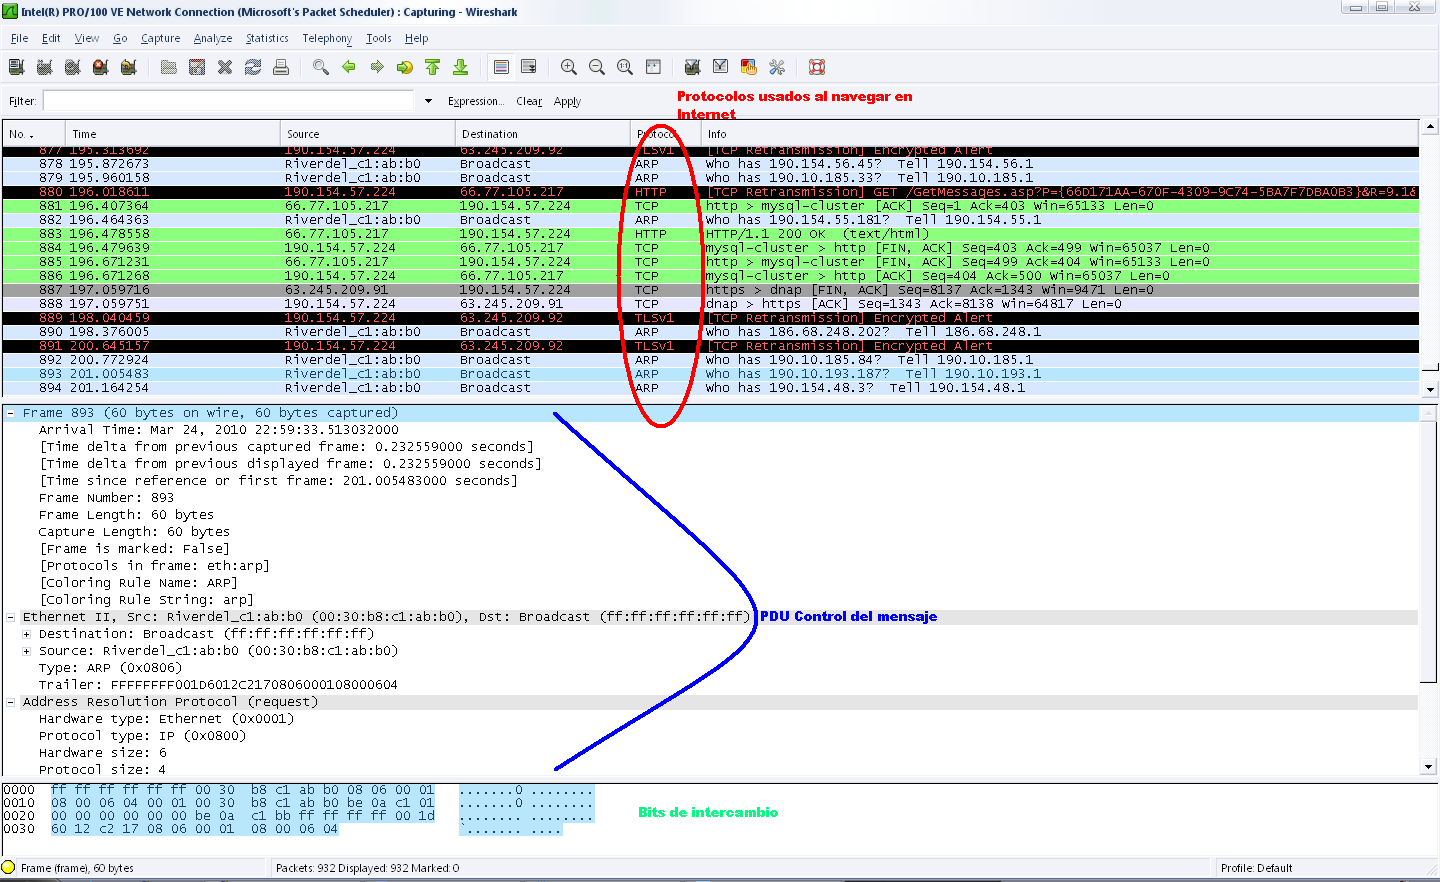Select the Find Packet magnifier icon
The height and width of the screenshot is (882, 1440).
tap(320, 67)
